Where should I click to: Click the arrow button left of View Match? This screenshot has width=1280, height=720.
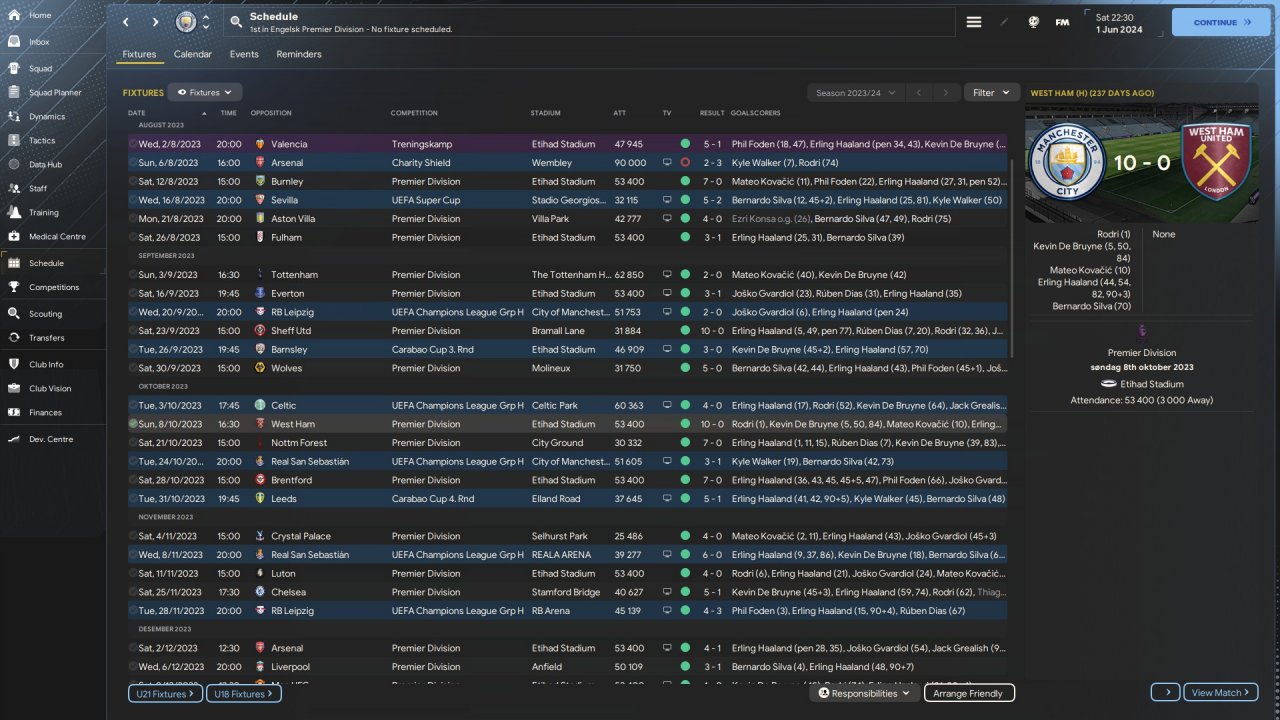click(x=1165, y=693)
